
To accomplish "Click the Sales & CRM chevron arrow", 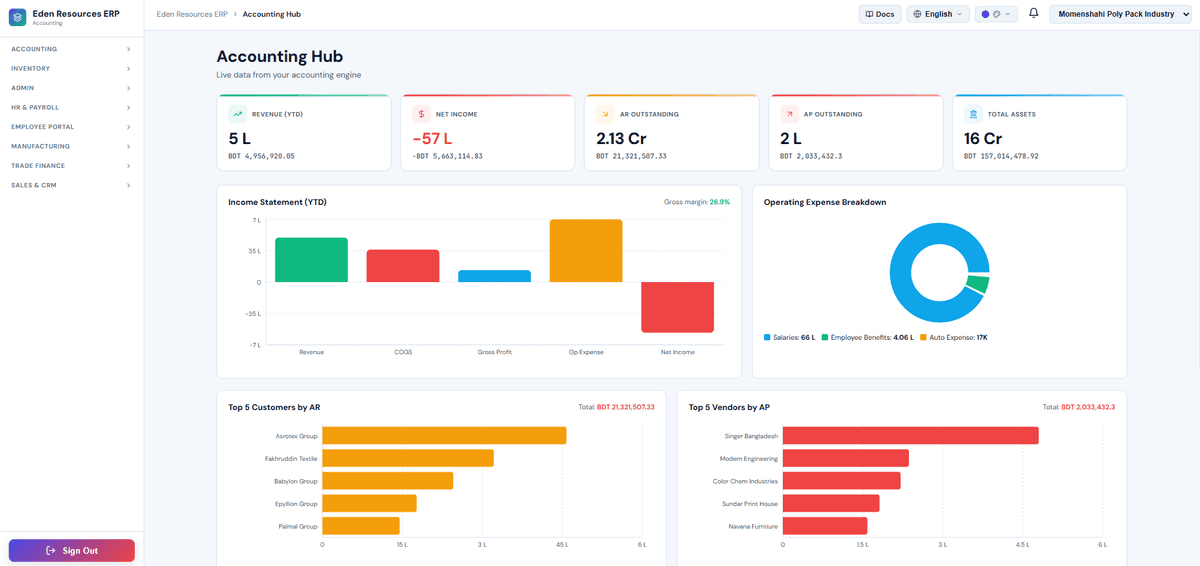I will pos(129,185).
